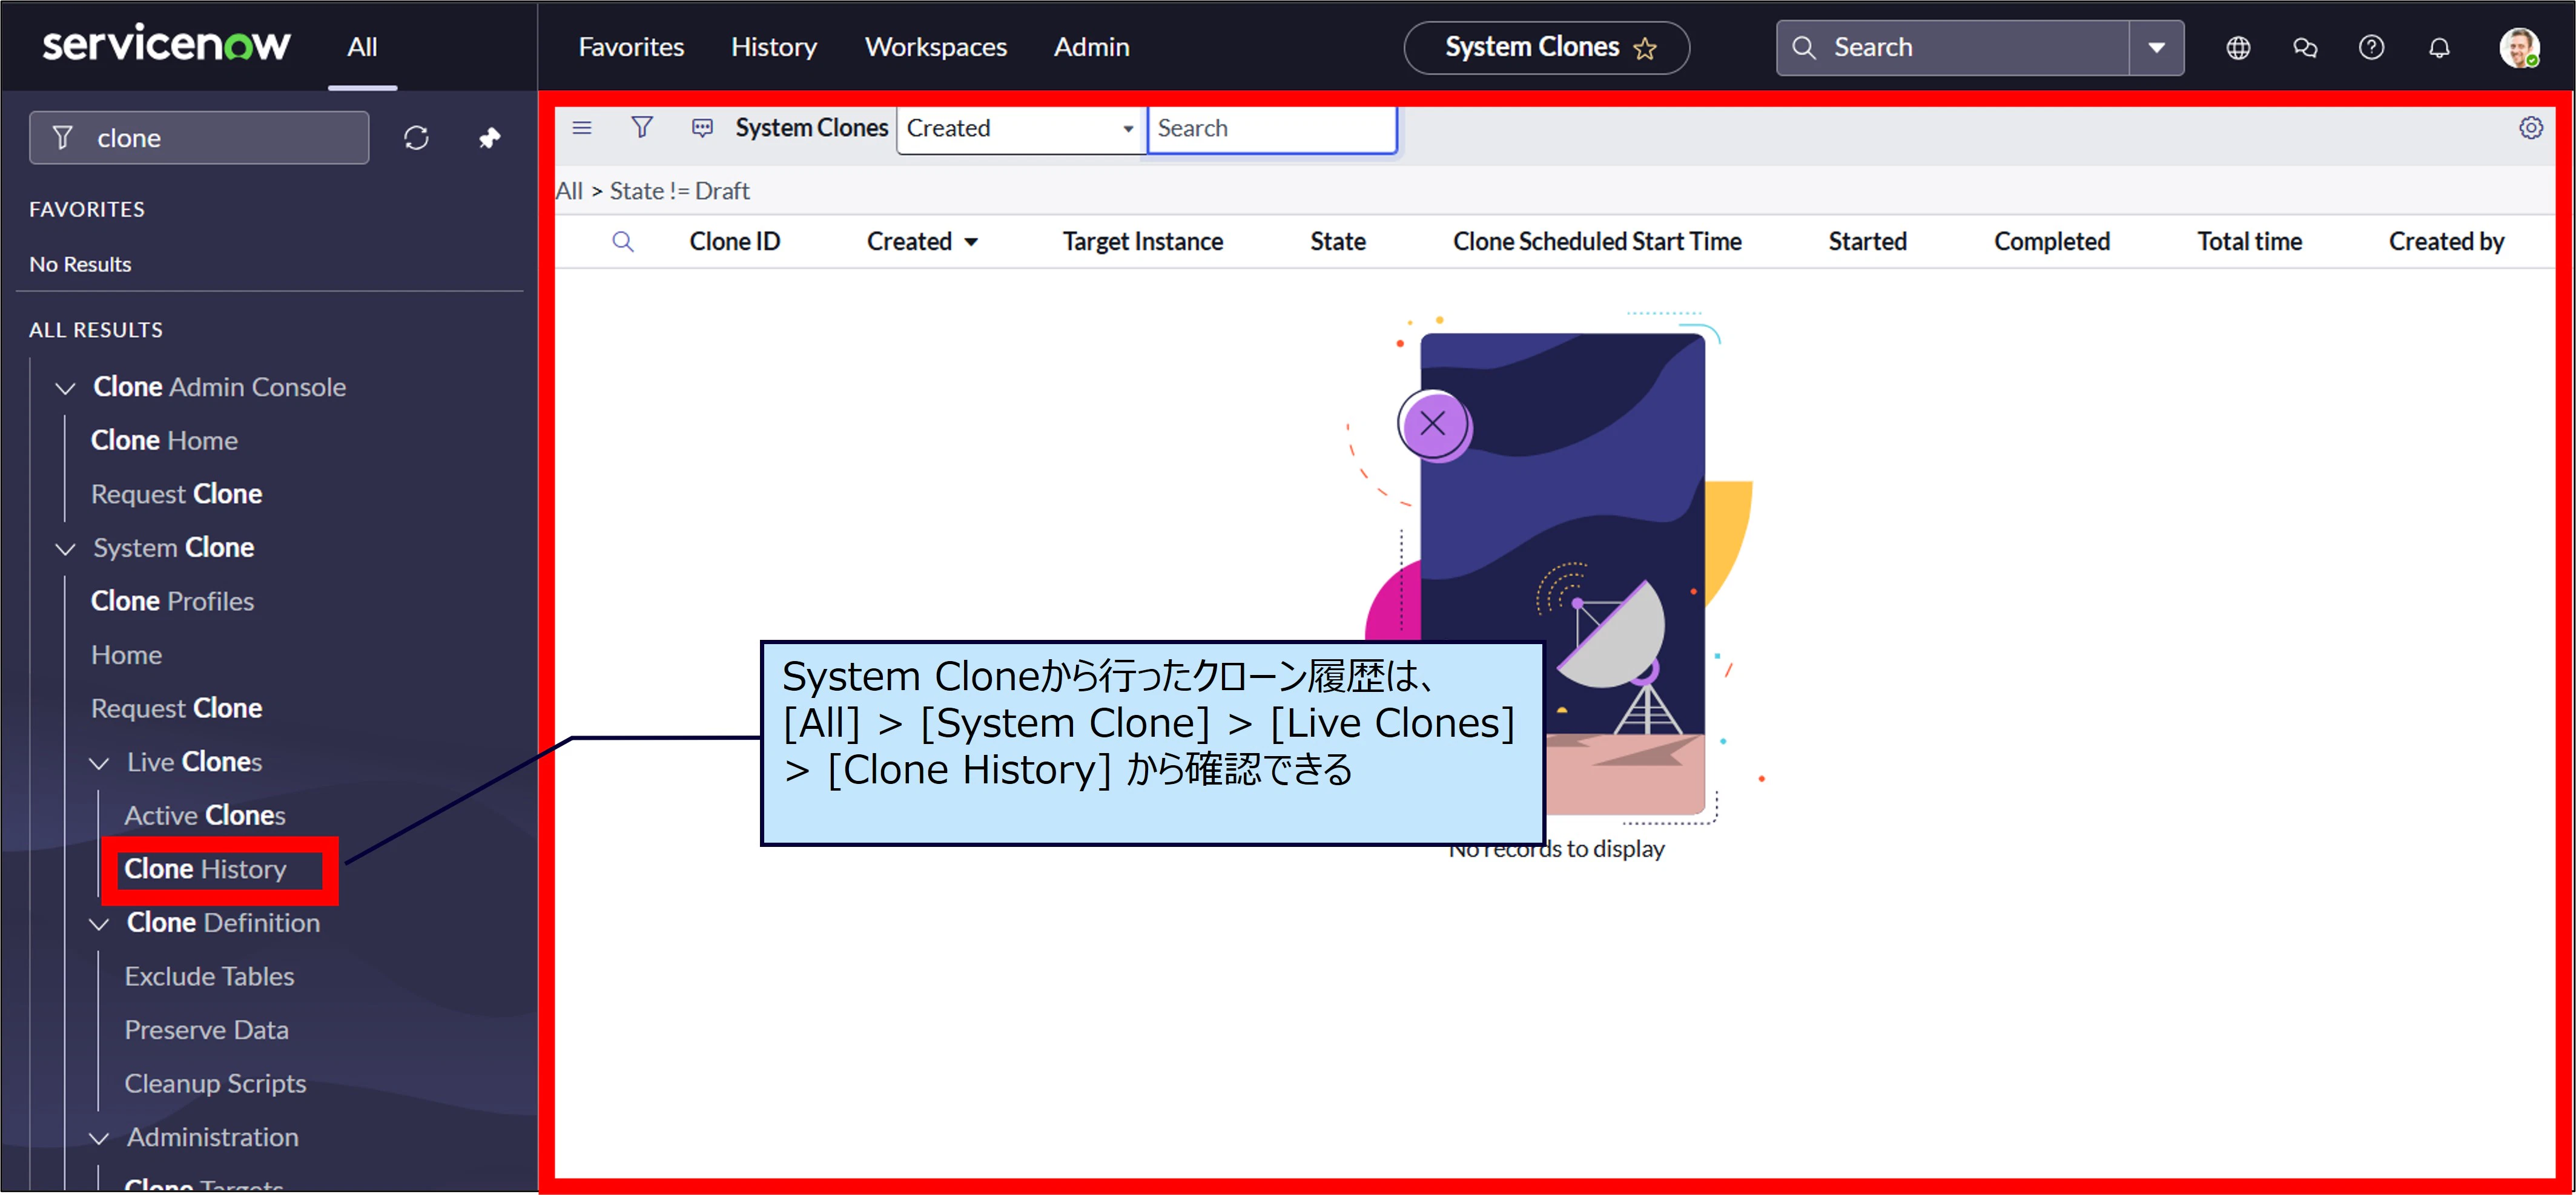Click the list filter funnel icon
The image size is (2576, 1195).
[642, 128]
